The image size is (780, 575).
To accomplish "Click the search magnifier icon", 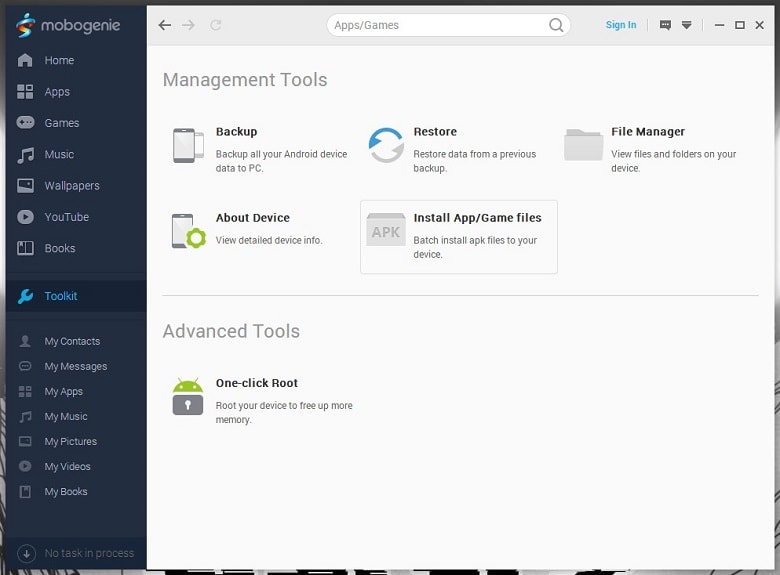I will pyautogui.click(x=556, y=25).
